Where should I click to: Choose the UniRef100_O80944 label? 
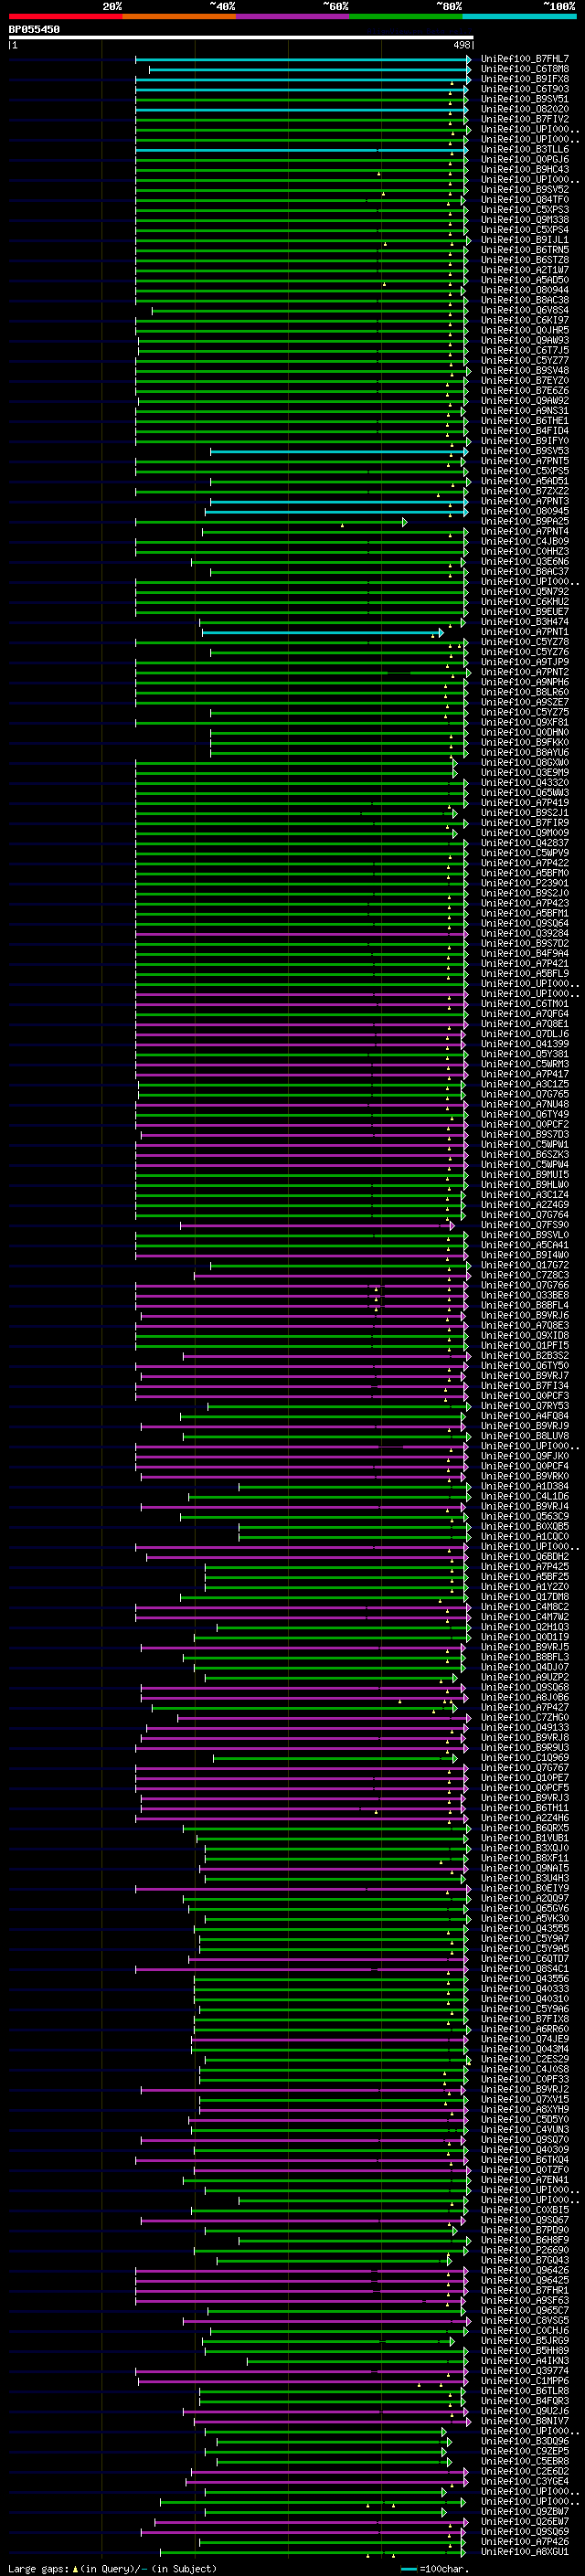(524, 290)
